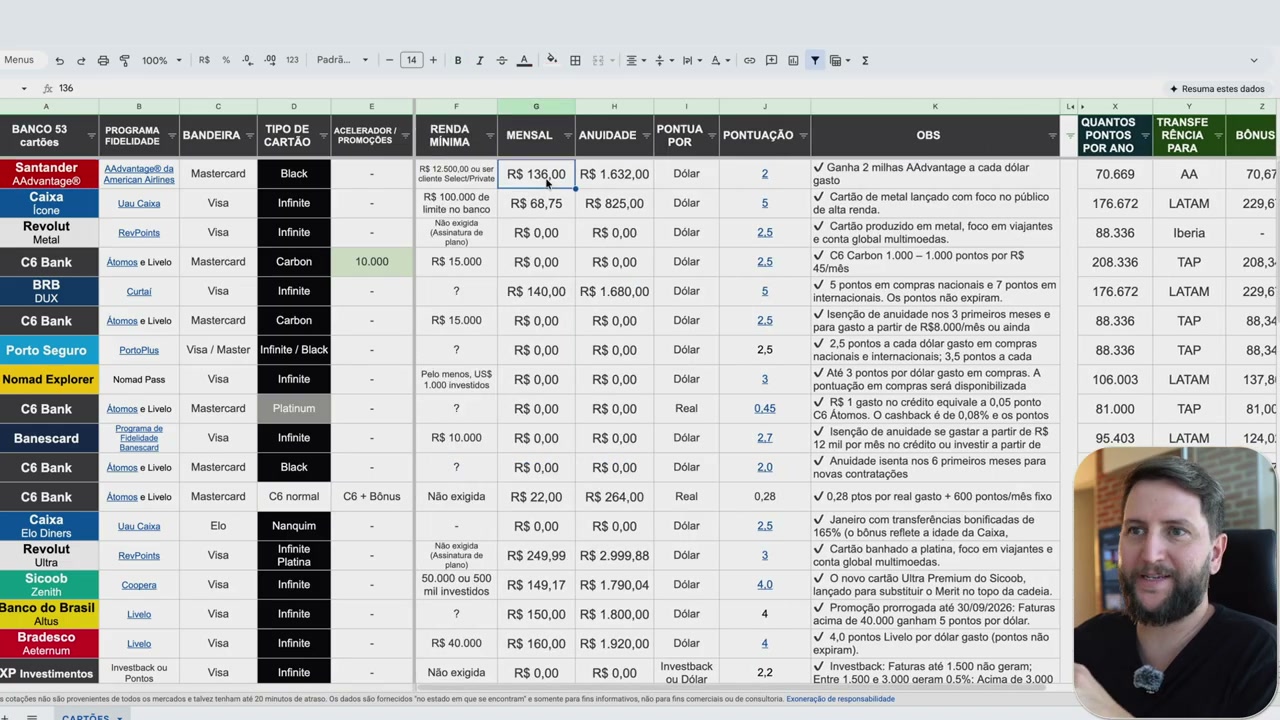Click the merge cells icon
Viewport: 1280px width, 720px height.
[598, 60]
